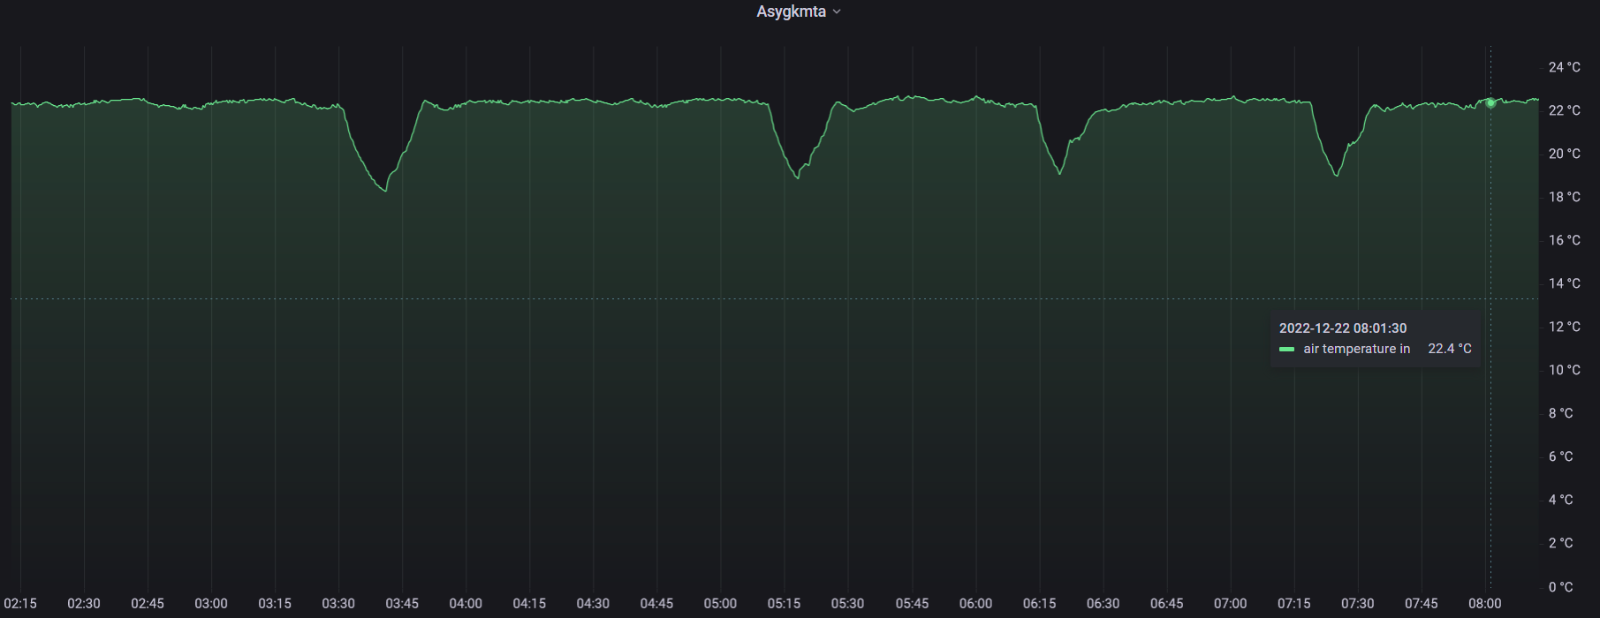Screen dimensions: 1600x618
Task: Click the 05:15 time axis label
Action: point(784,603)
